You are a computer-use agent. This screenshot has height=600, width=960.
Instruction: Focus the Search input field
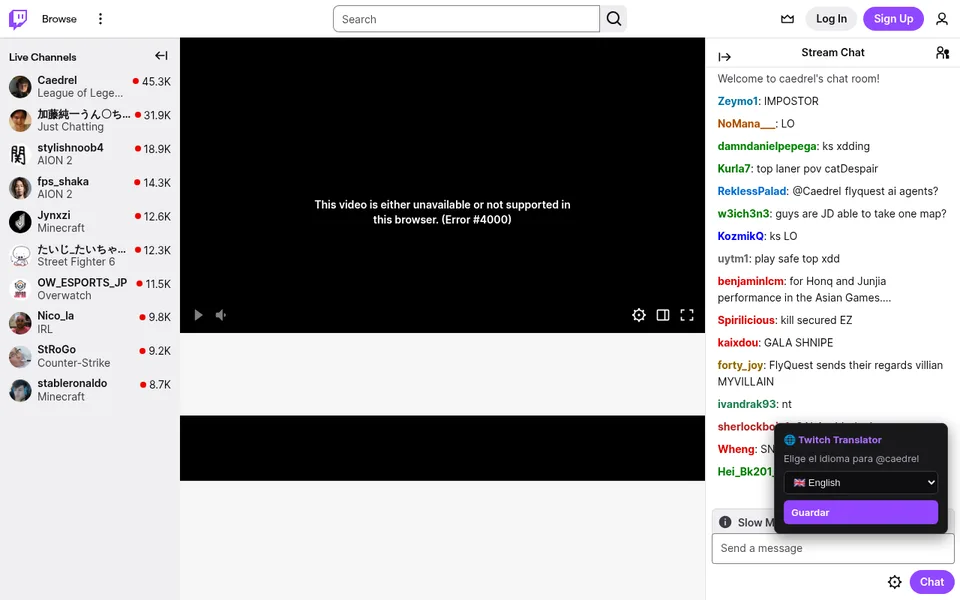click(x=466, y=19)
